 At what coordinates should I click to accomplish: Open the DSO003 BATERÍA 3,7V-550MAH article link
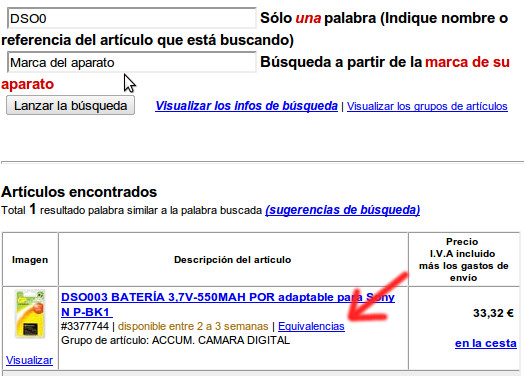pyautogui.click(x=228, y=304)
